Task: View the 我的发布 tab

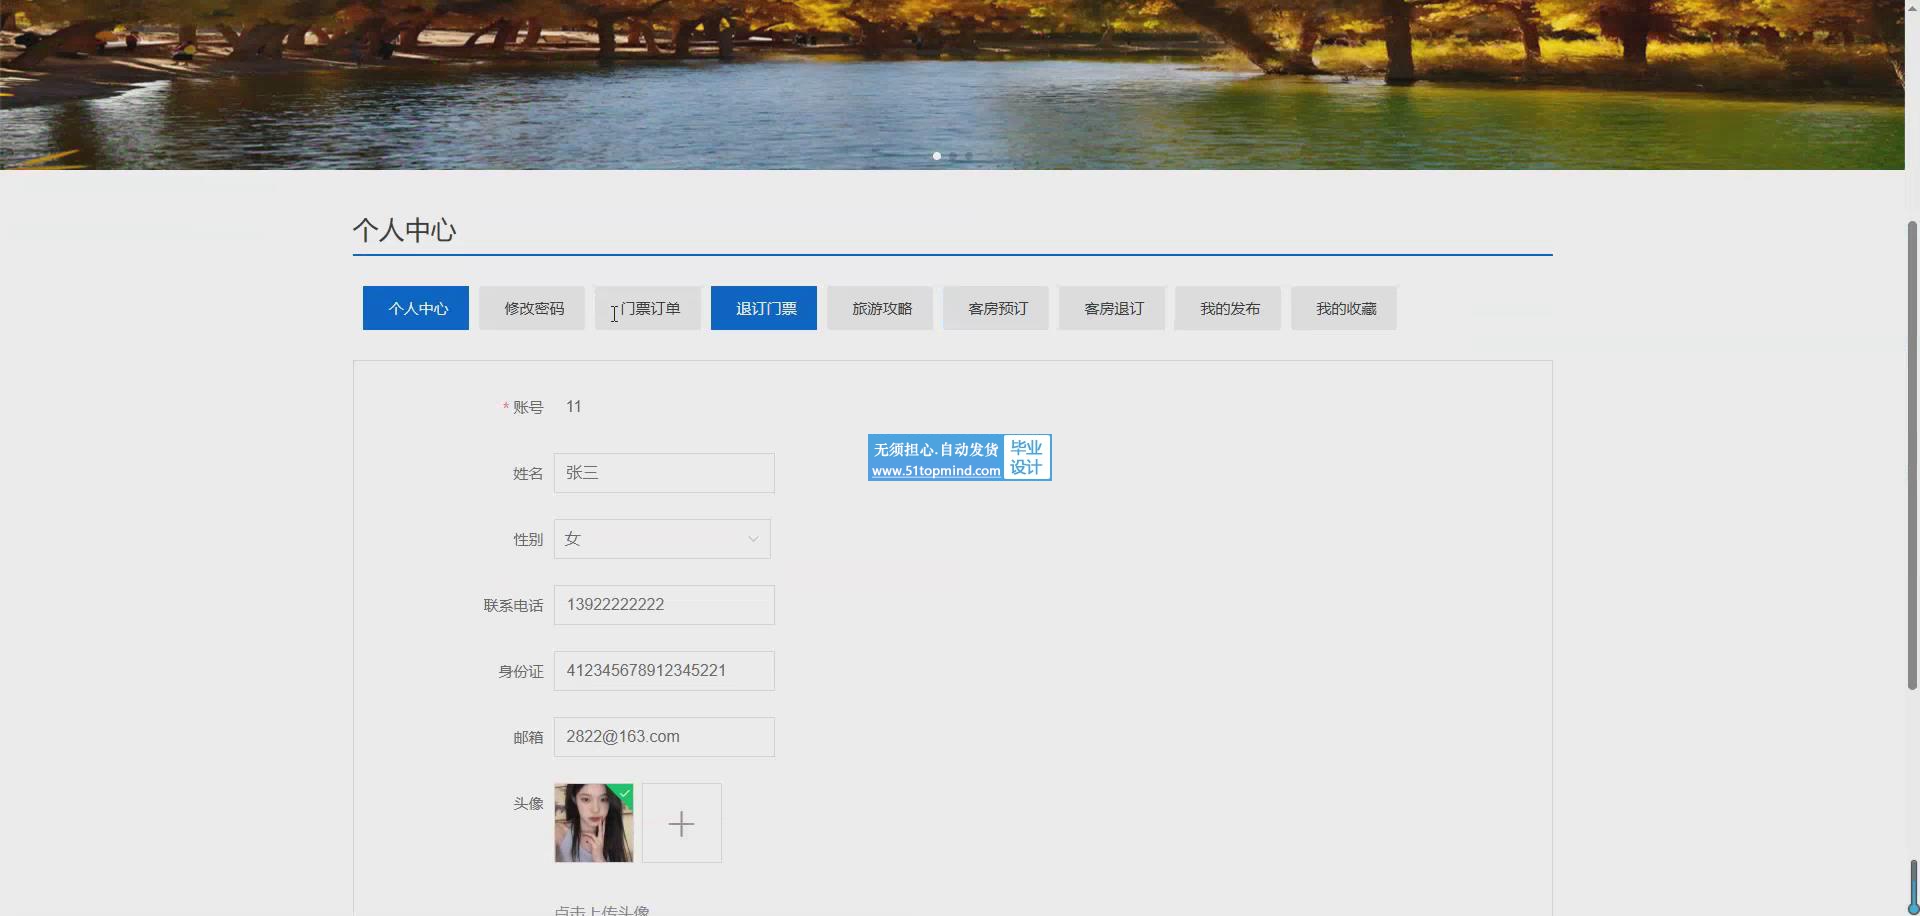Action: (1228, 308)
